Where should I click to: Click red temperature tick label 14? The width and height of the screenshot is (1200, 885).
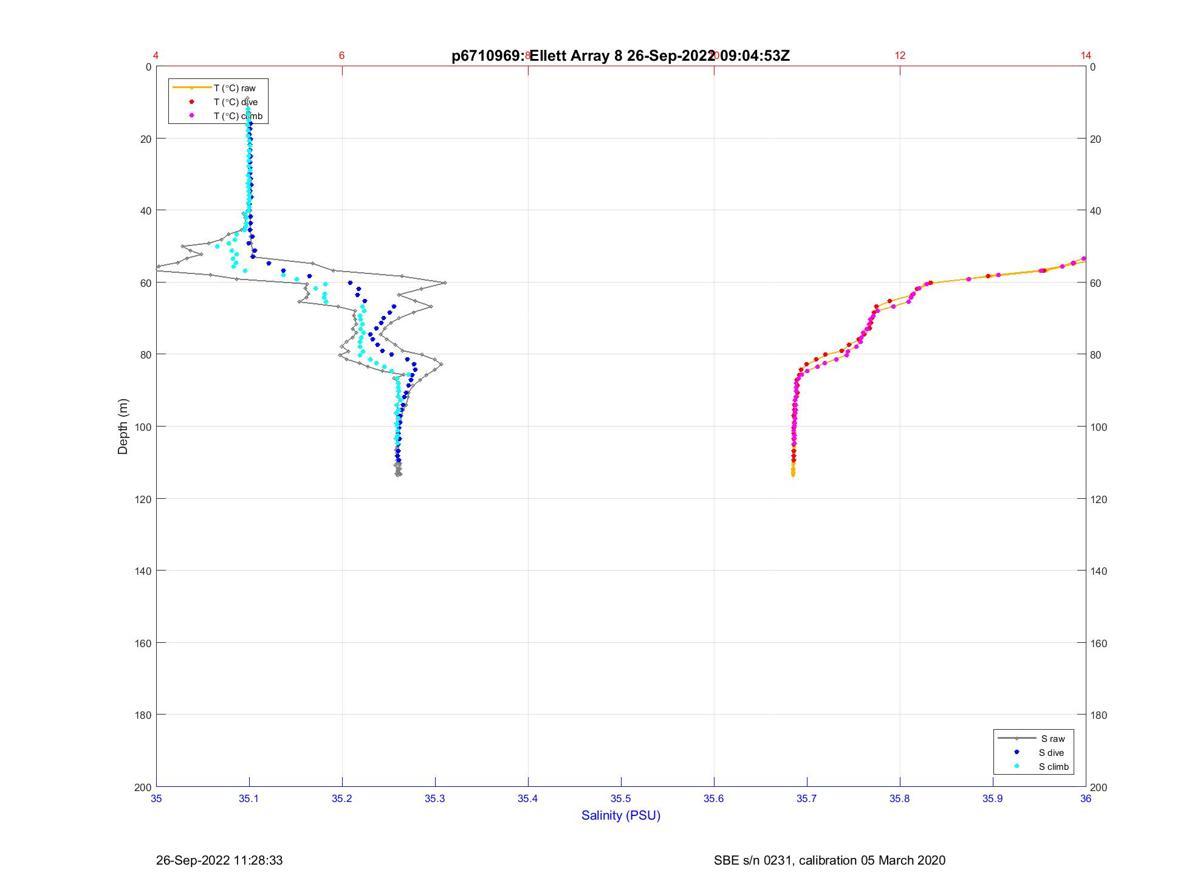click(1086, 55)
